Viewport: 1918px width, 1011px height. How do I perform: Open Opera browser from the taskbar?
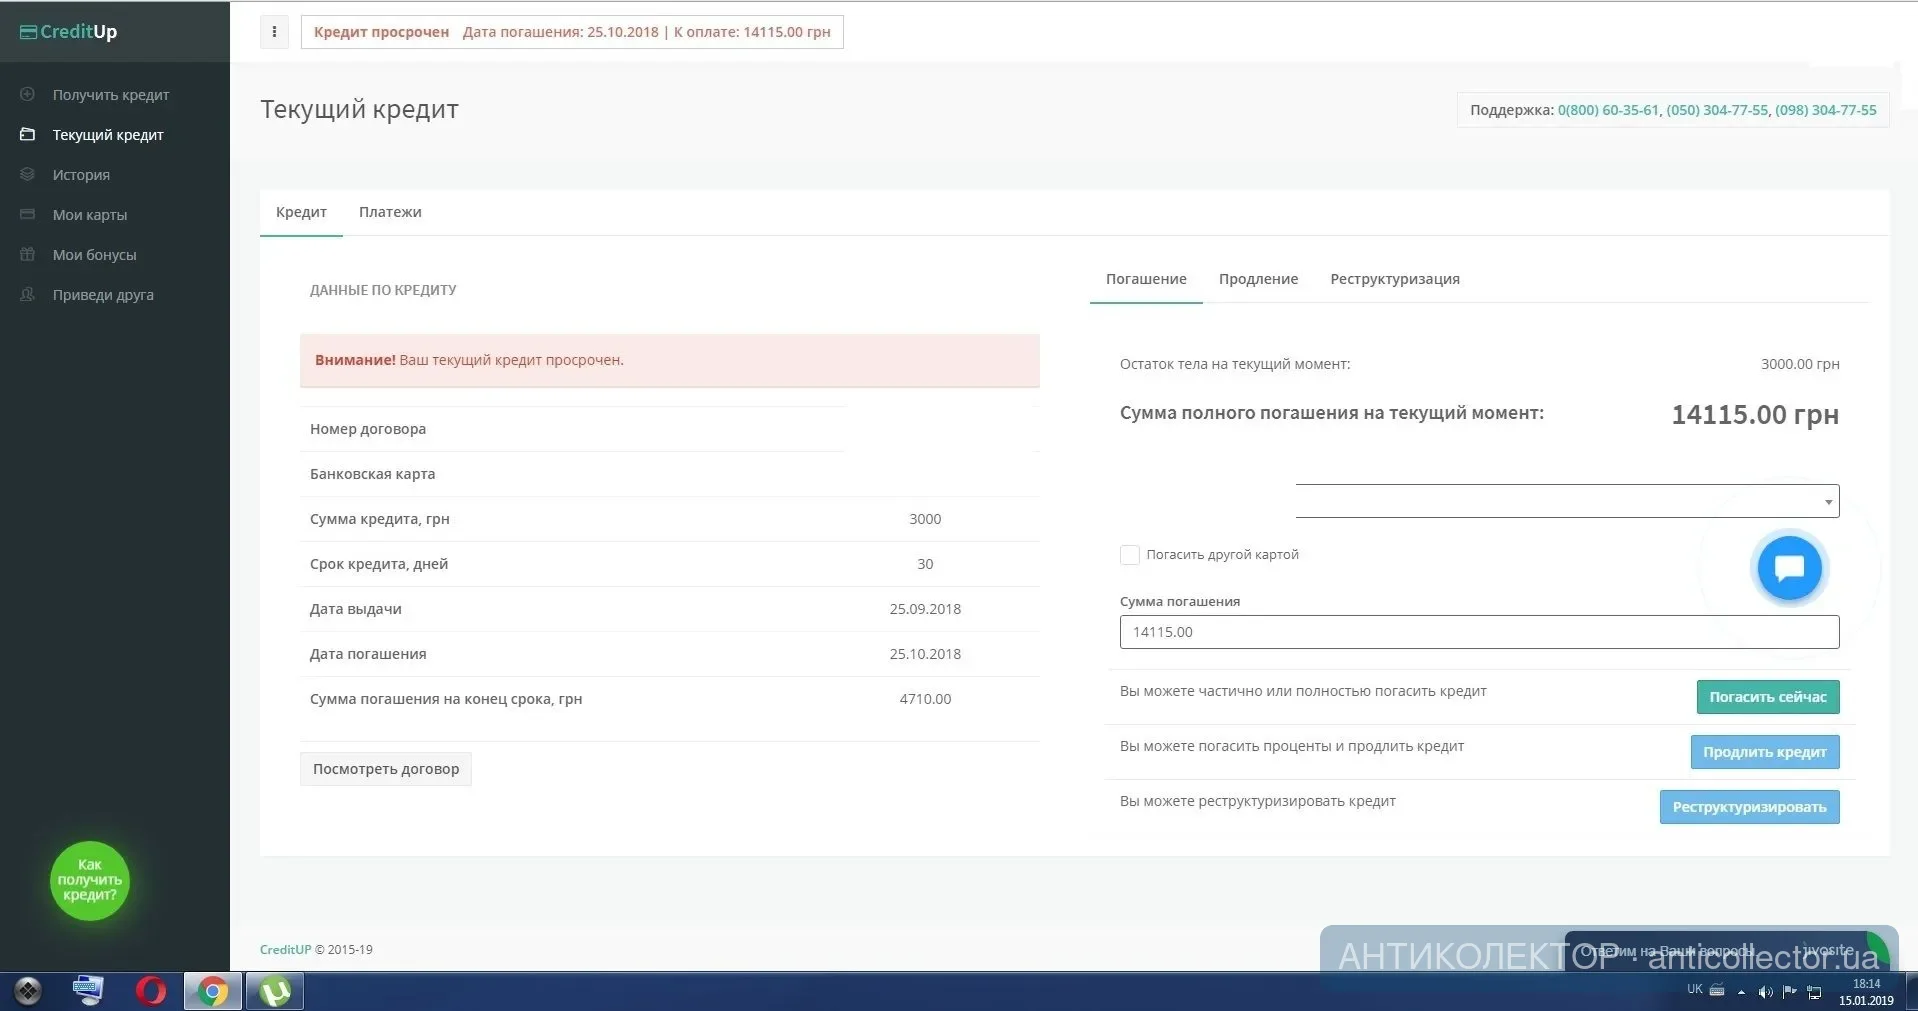tap(151, 991)
